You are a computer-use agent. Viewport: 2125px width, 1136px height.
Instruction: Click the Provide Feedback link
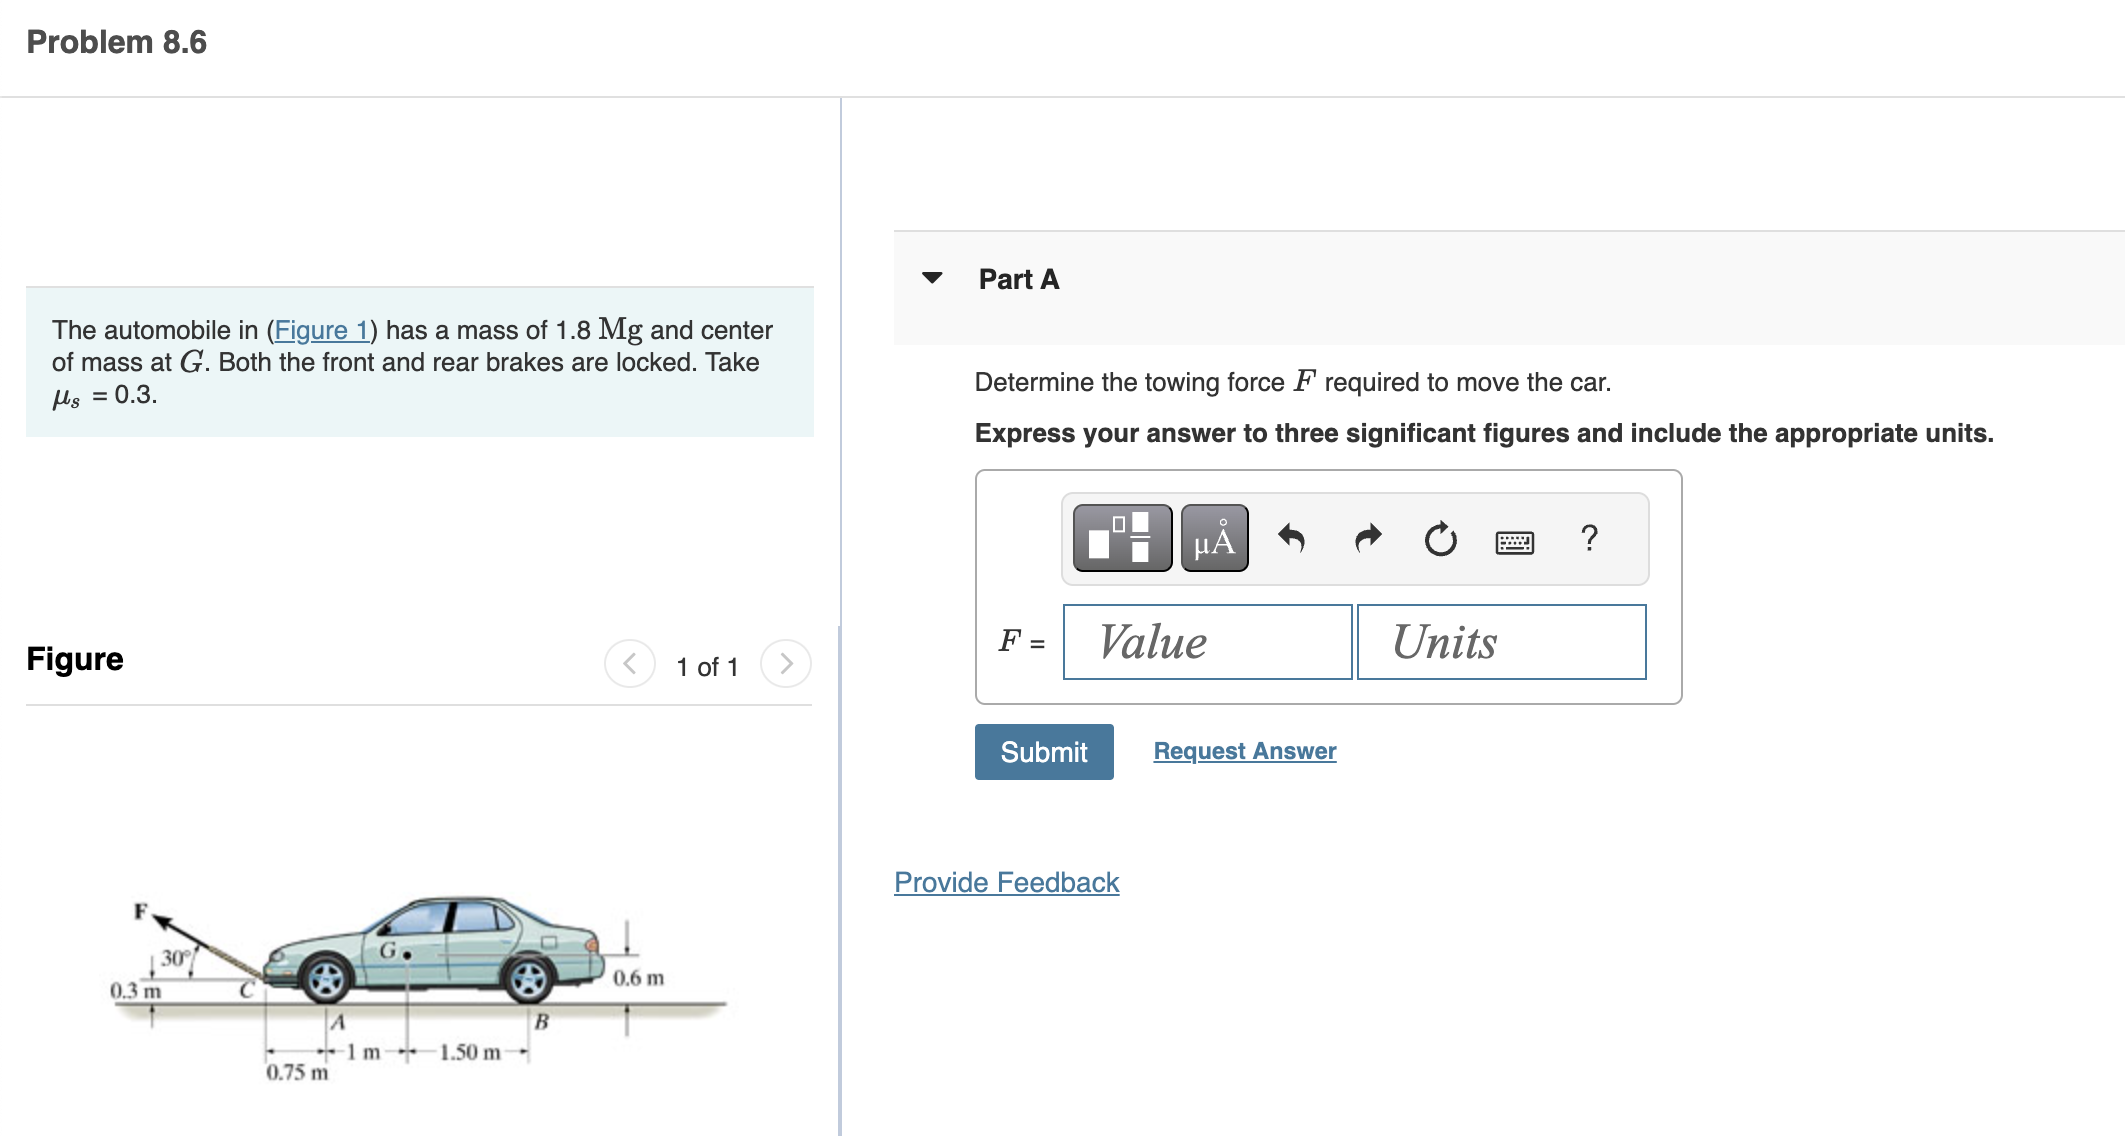(x=1006, y=882)
